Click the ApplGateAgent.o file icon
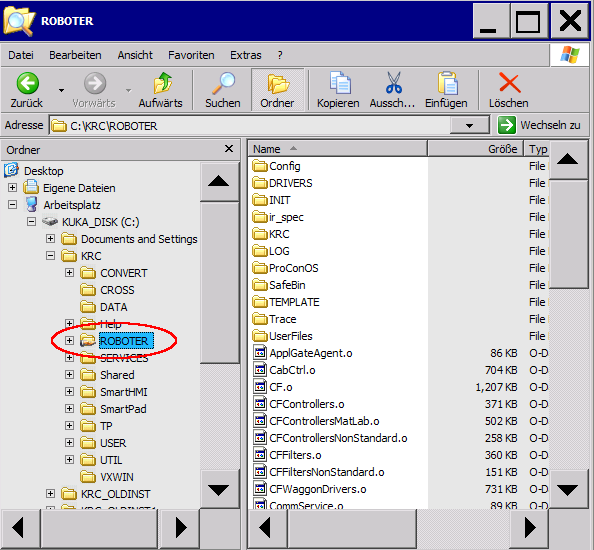 260,353
